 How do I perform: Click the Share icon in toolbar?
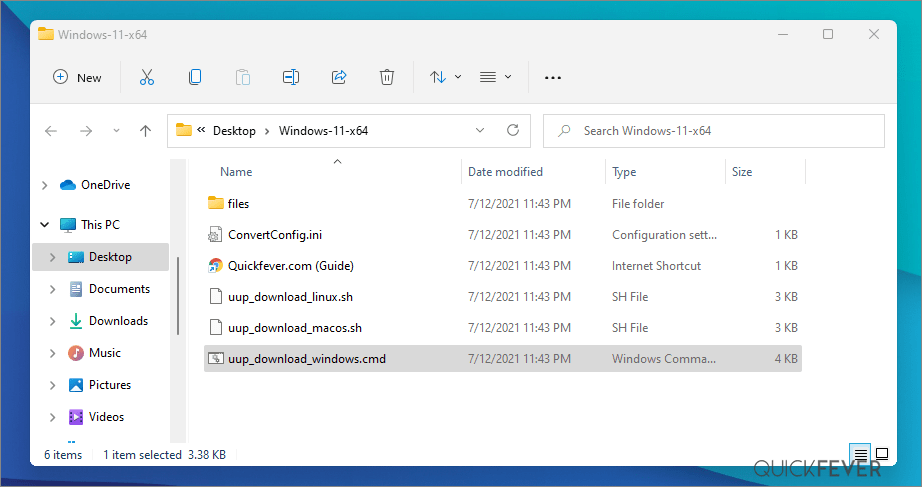[x=339, y=77]
